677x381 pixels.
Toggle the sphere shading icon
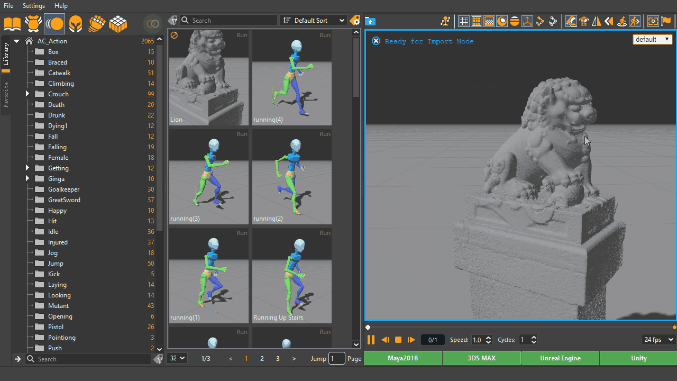tap(502, 21)
